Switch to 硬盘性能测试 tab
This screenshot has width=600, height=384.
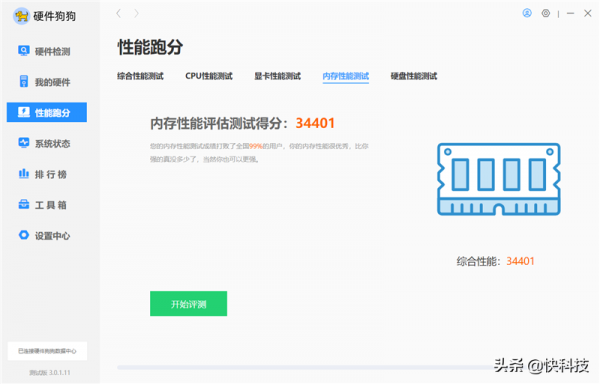pyautogui.click(x=414, y=76)
